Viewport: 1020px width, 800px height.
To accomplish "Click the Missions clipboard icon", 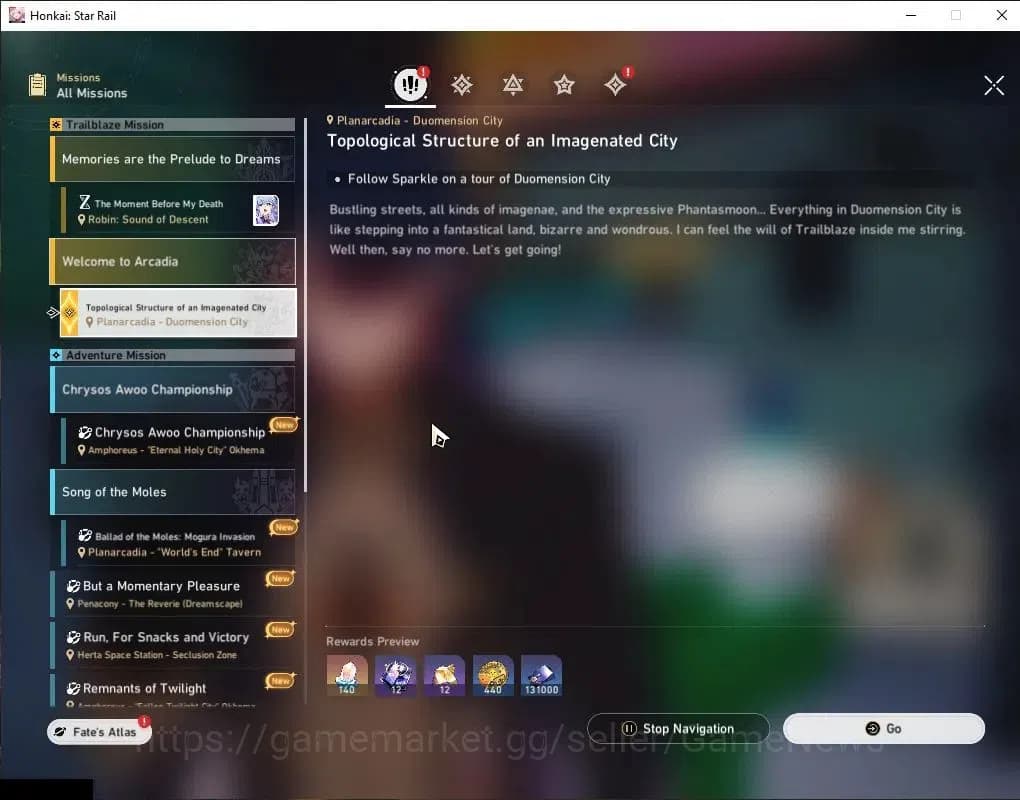I will 38,85.
